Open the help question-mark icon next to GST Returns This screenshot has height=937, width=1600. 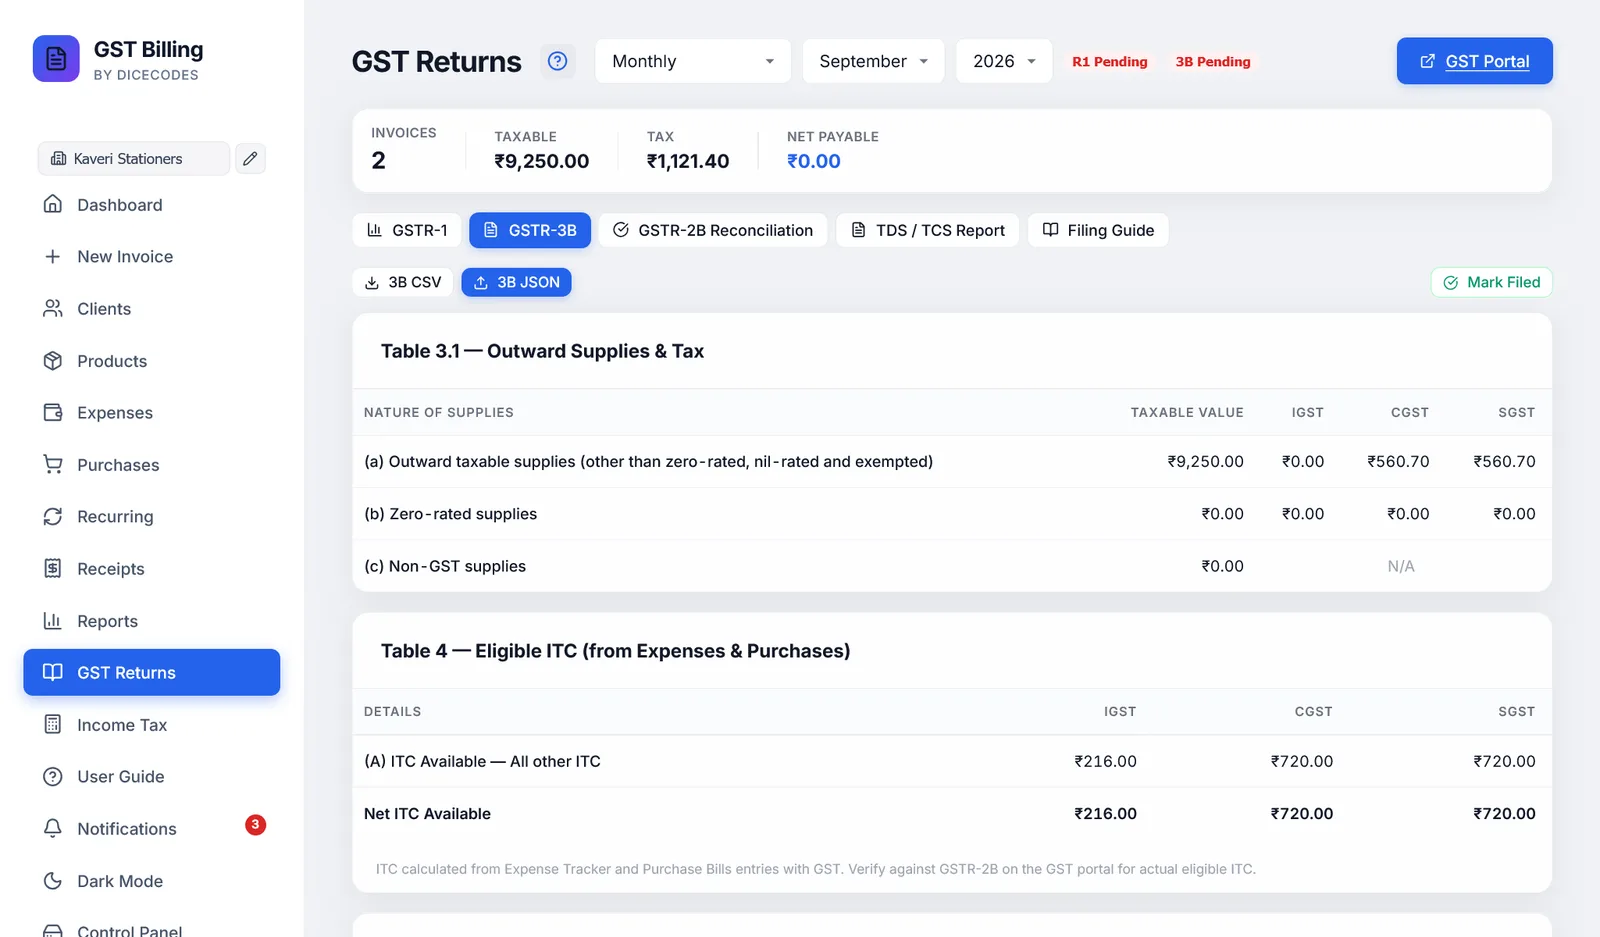tap(558, 61)
